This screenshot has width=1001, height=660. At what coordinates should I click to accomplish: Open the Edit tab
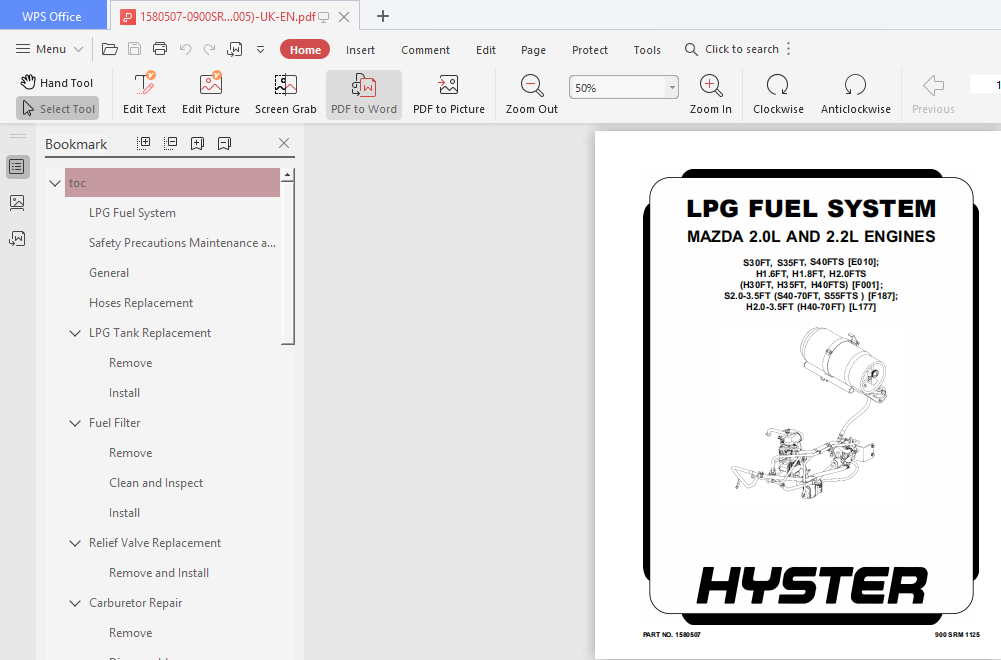click(x=486, y=50)
